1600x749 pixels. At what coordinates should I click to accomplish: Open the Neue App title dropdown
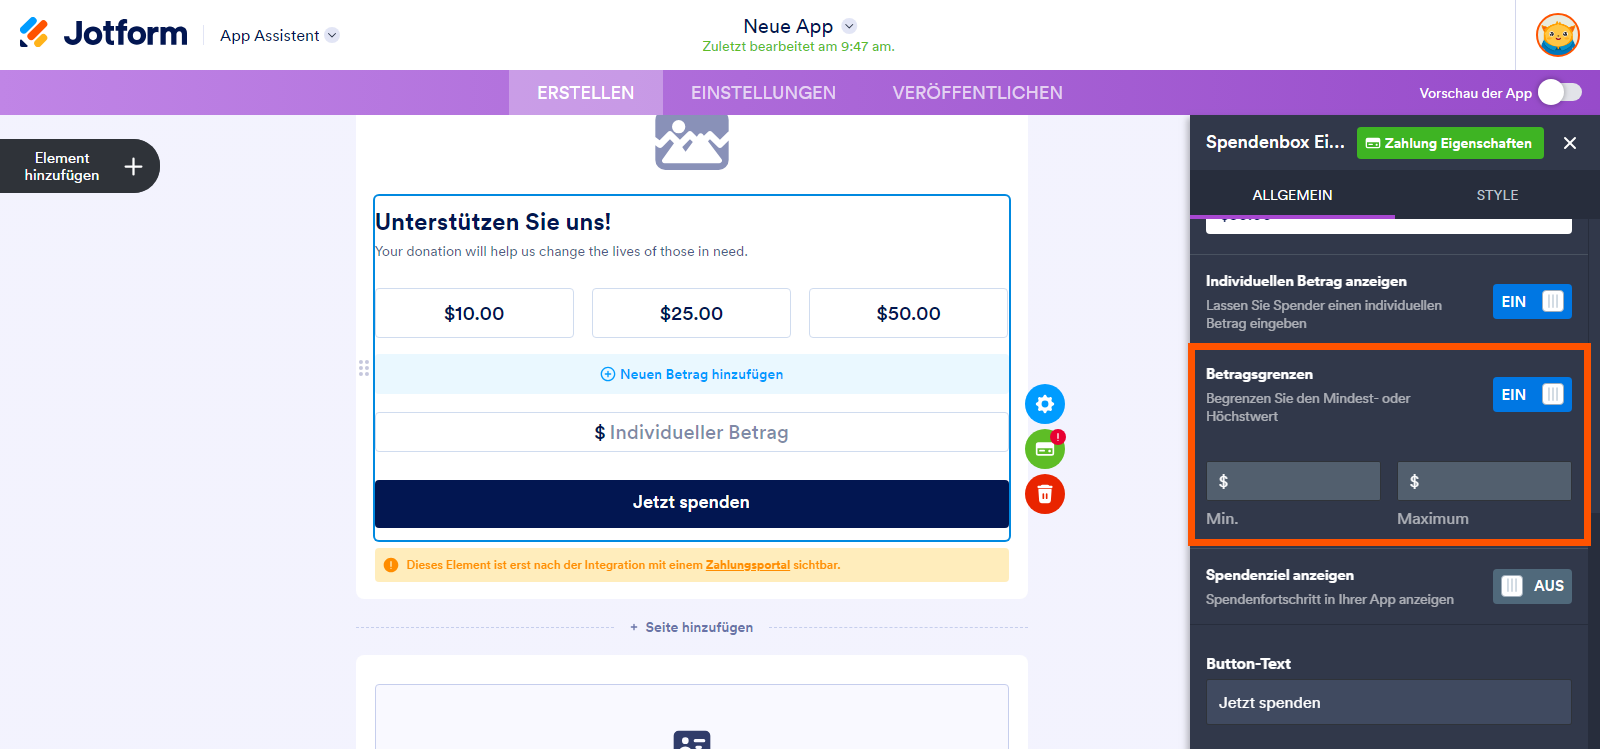click(x=849, y=26)
